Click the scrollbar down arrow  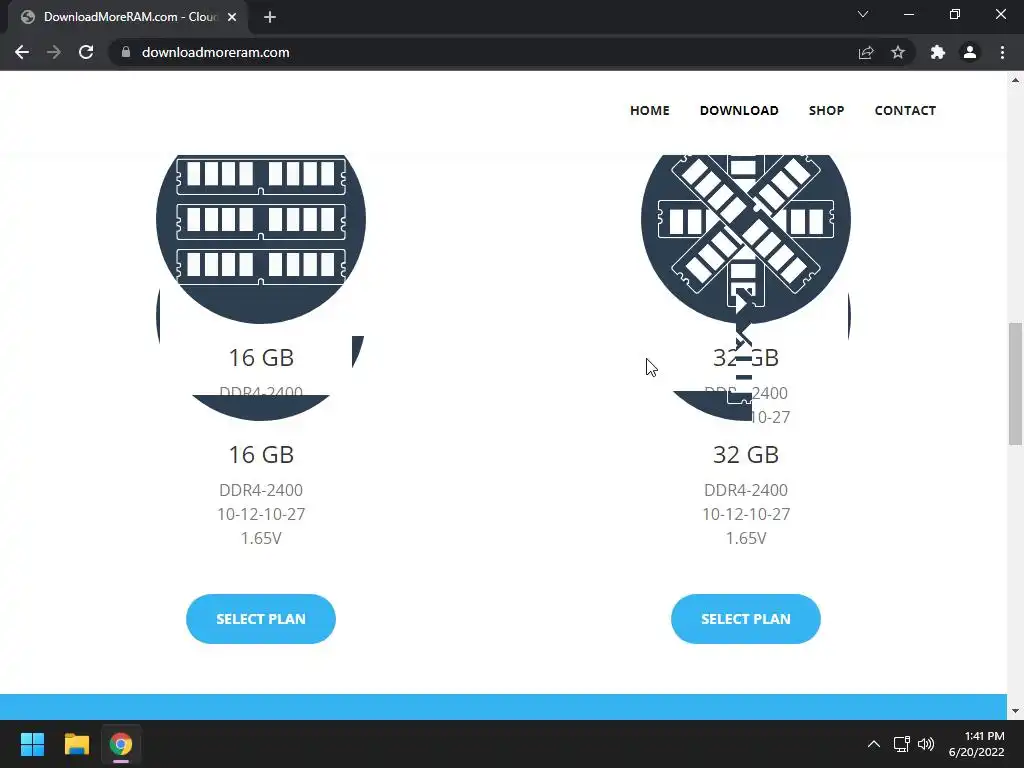[x=1016, y=711]
